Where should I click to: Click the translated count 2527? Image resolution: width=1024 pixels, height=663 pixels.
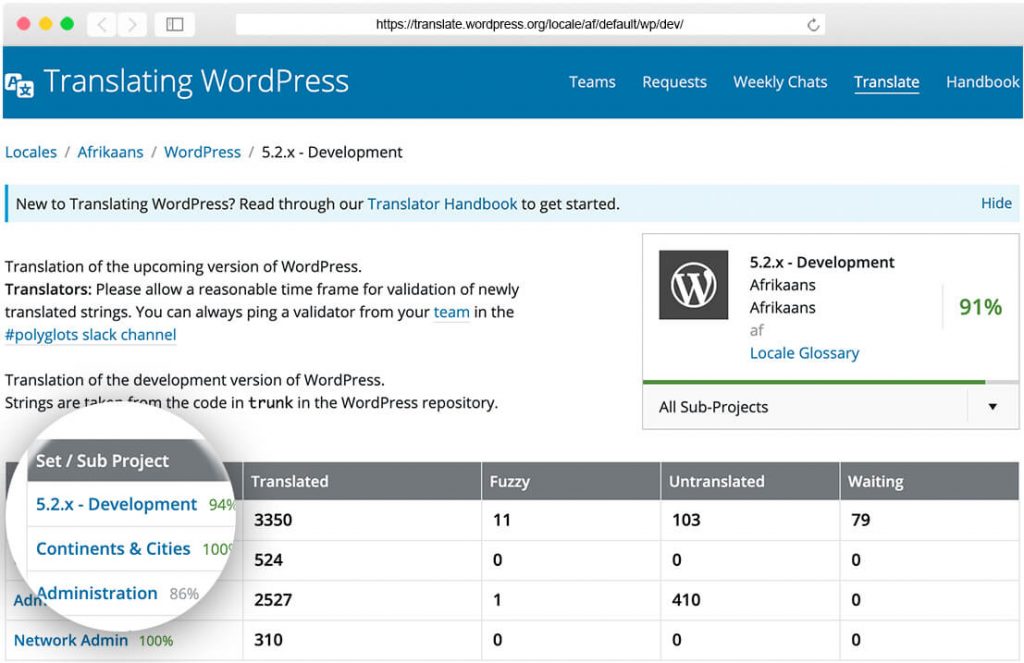pyautogui.click(x=273, y=600)
